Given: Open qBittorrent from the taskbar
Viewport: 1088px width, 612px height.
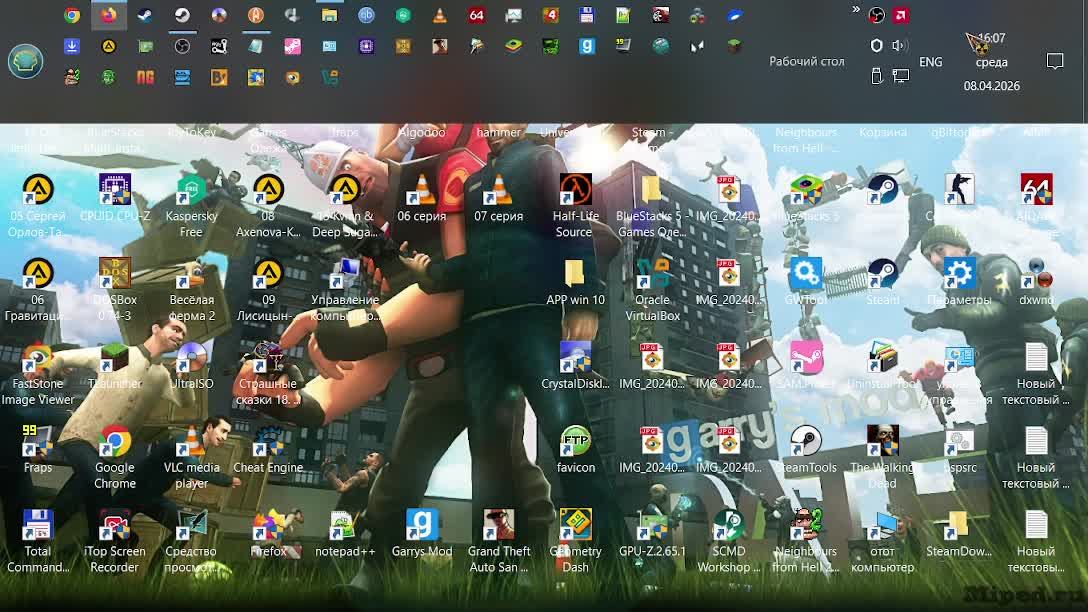Looking at the screenshot, I should [366, 15].
